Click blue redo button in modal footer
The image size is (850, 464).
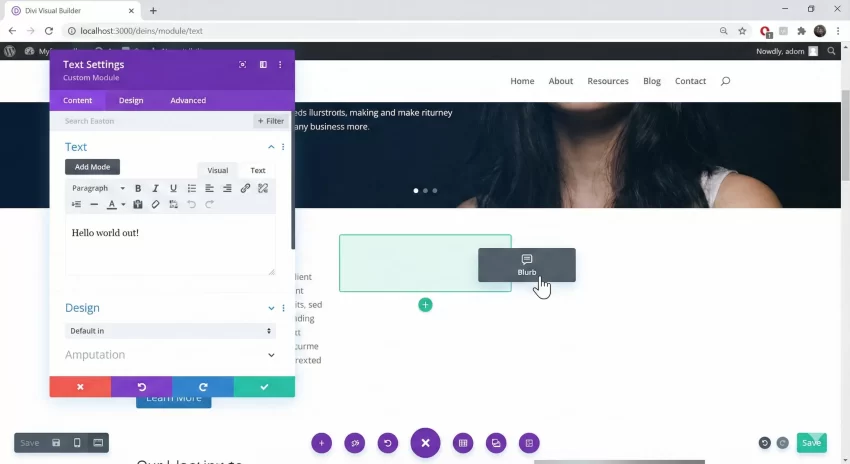click(203, 386)
